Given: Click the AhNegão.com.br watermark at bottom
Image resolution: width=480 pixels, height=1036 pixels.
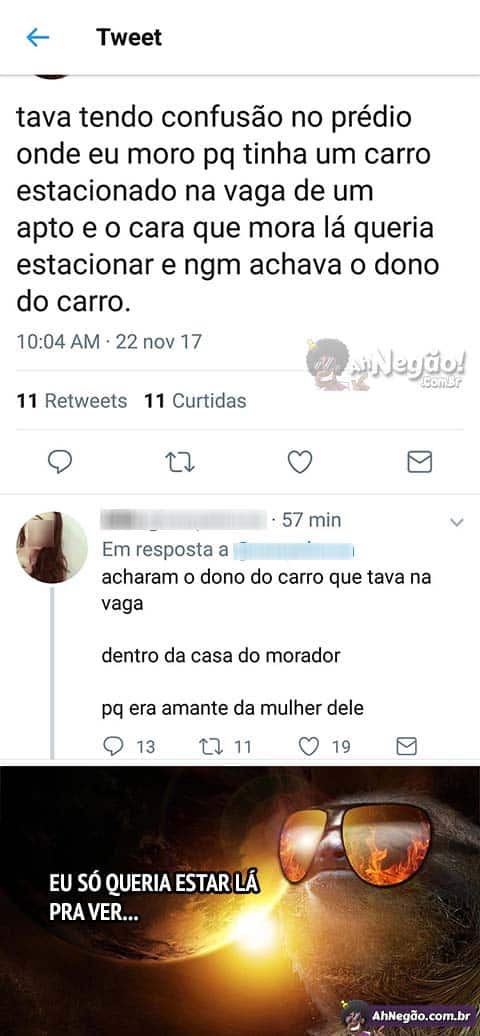Looking at the screenshot, I should pyautogui.click(x=409, y=1014).
